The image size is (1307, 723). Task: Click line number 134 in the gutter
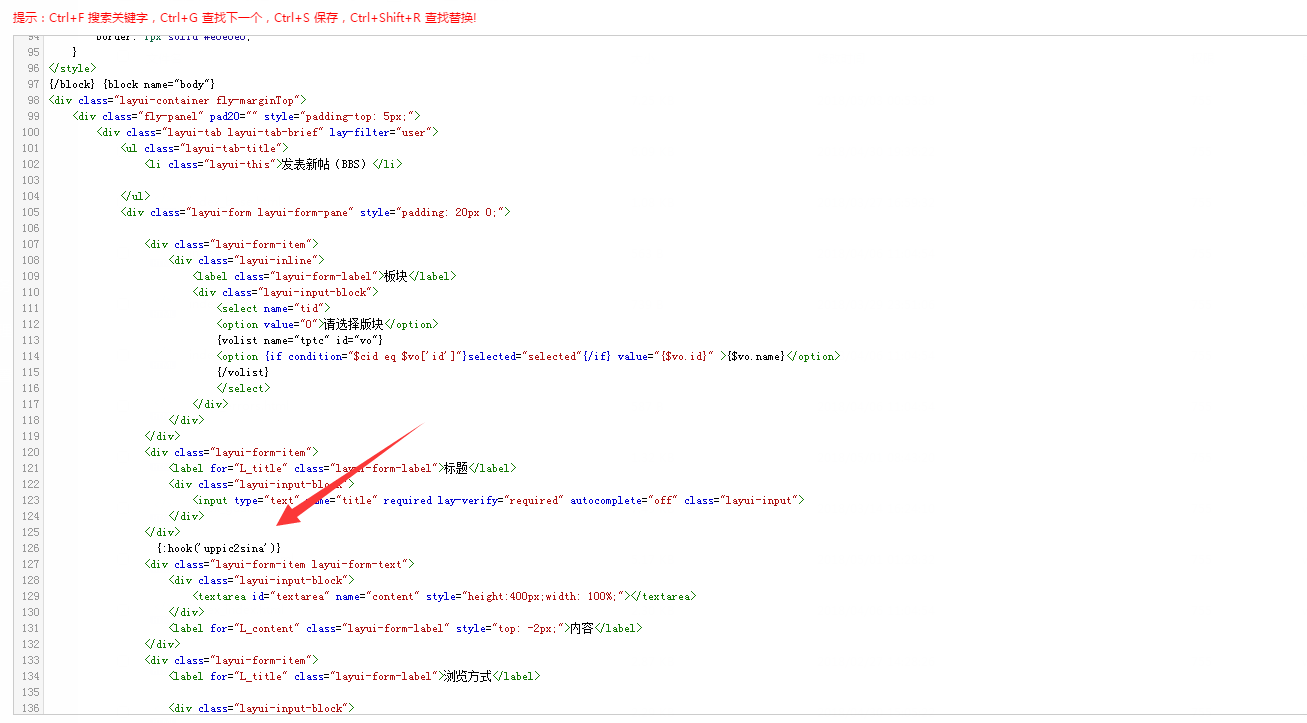[x=31, y=676]
